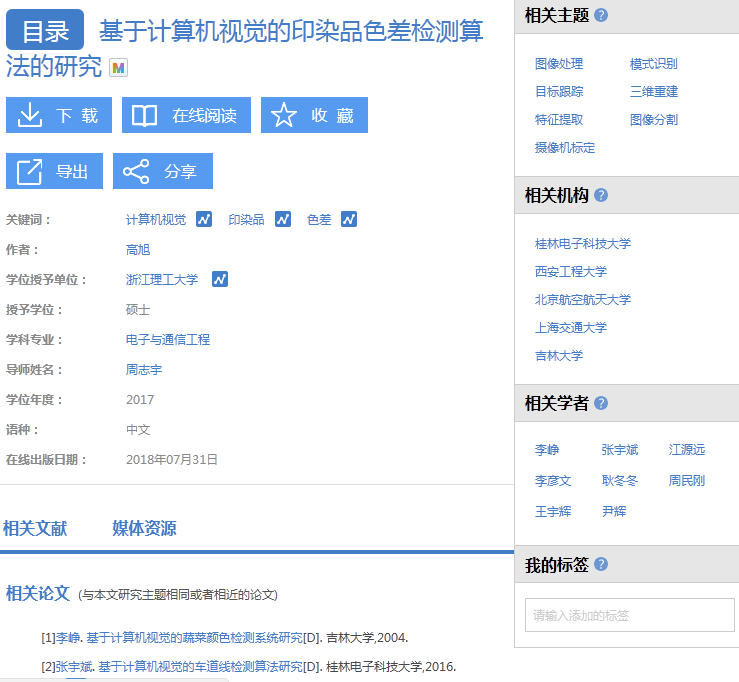Click the 目录 contents button

pos(45,30)
